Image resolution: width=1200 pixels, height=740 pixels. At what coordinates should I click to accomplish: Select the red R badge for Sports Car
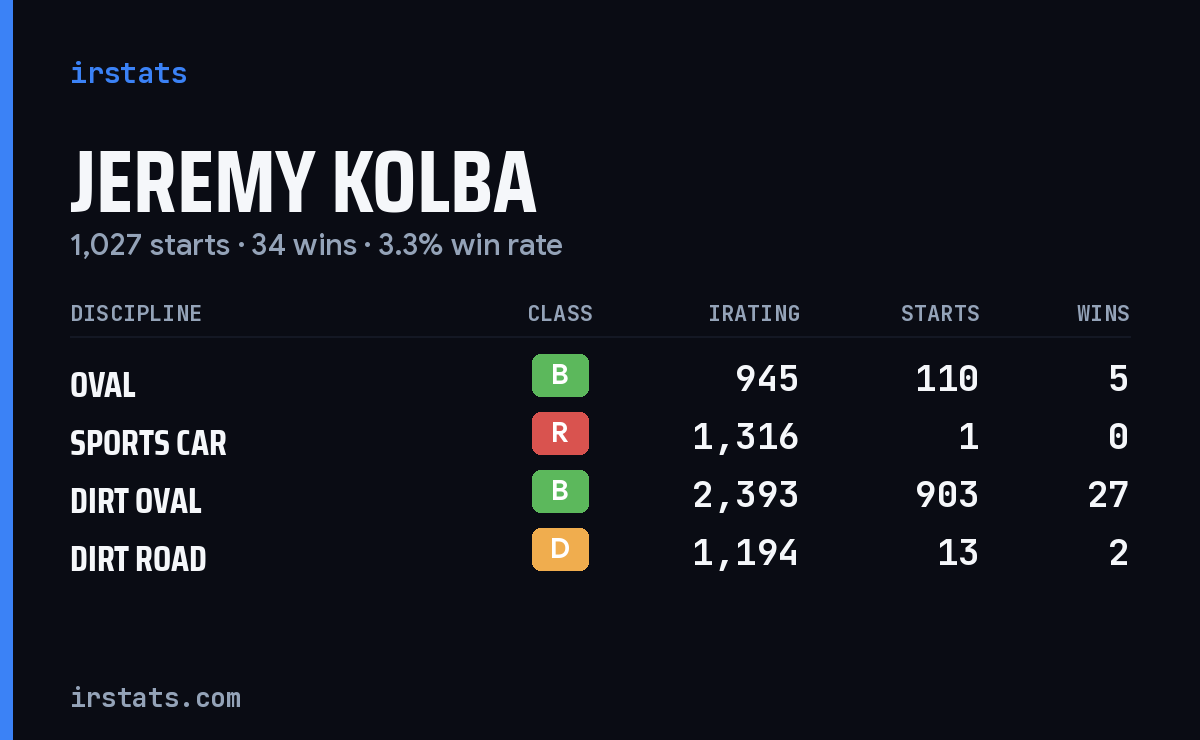[x=560, y=433]
